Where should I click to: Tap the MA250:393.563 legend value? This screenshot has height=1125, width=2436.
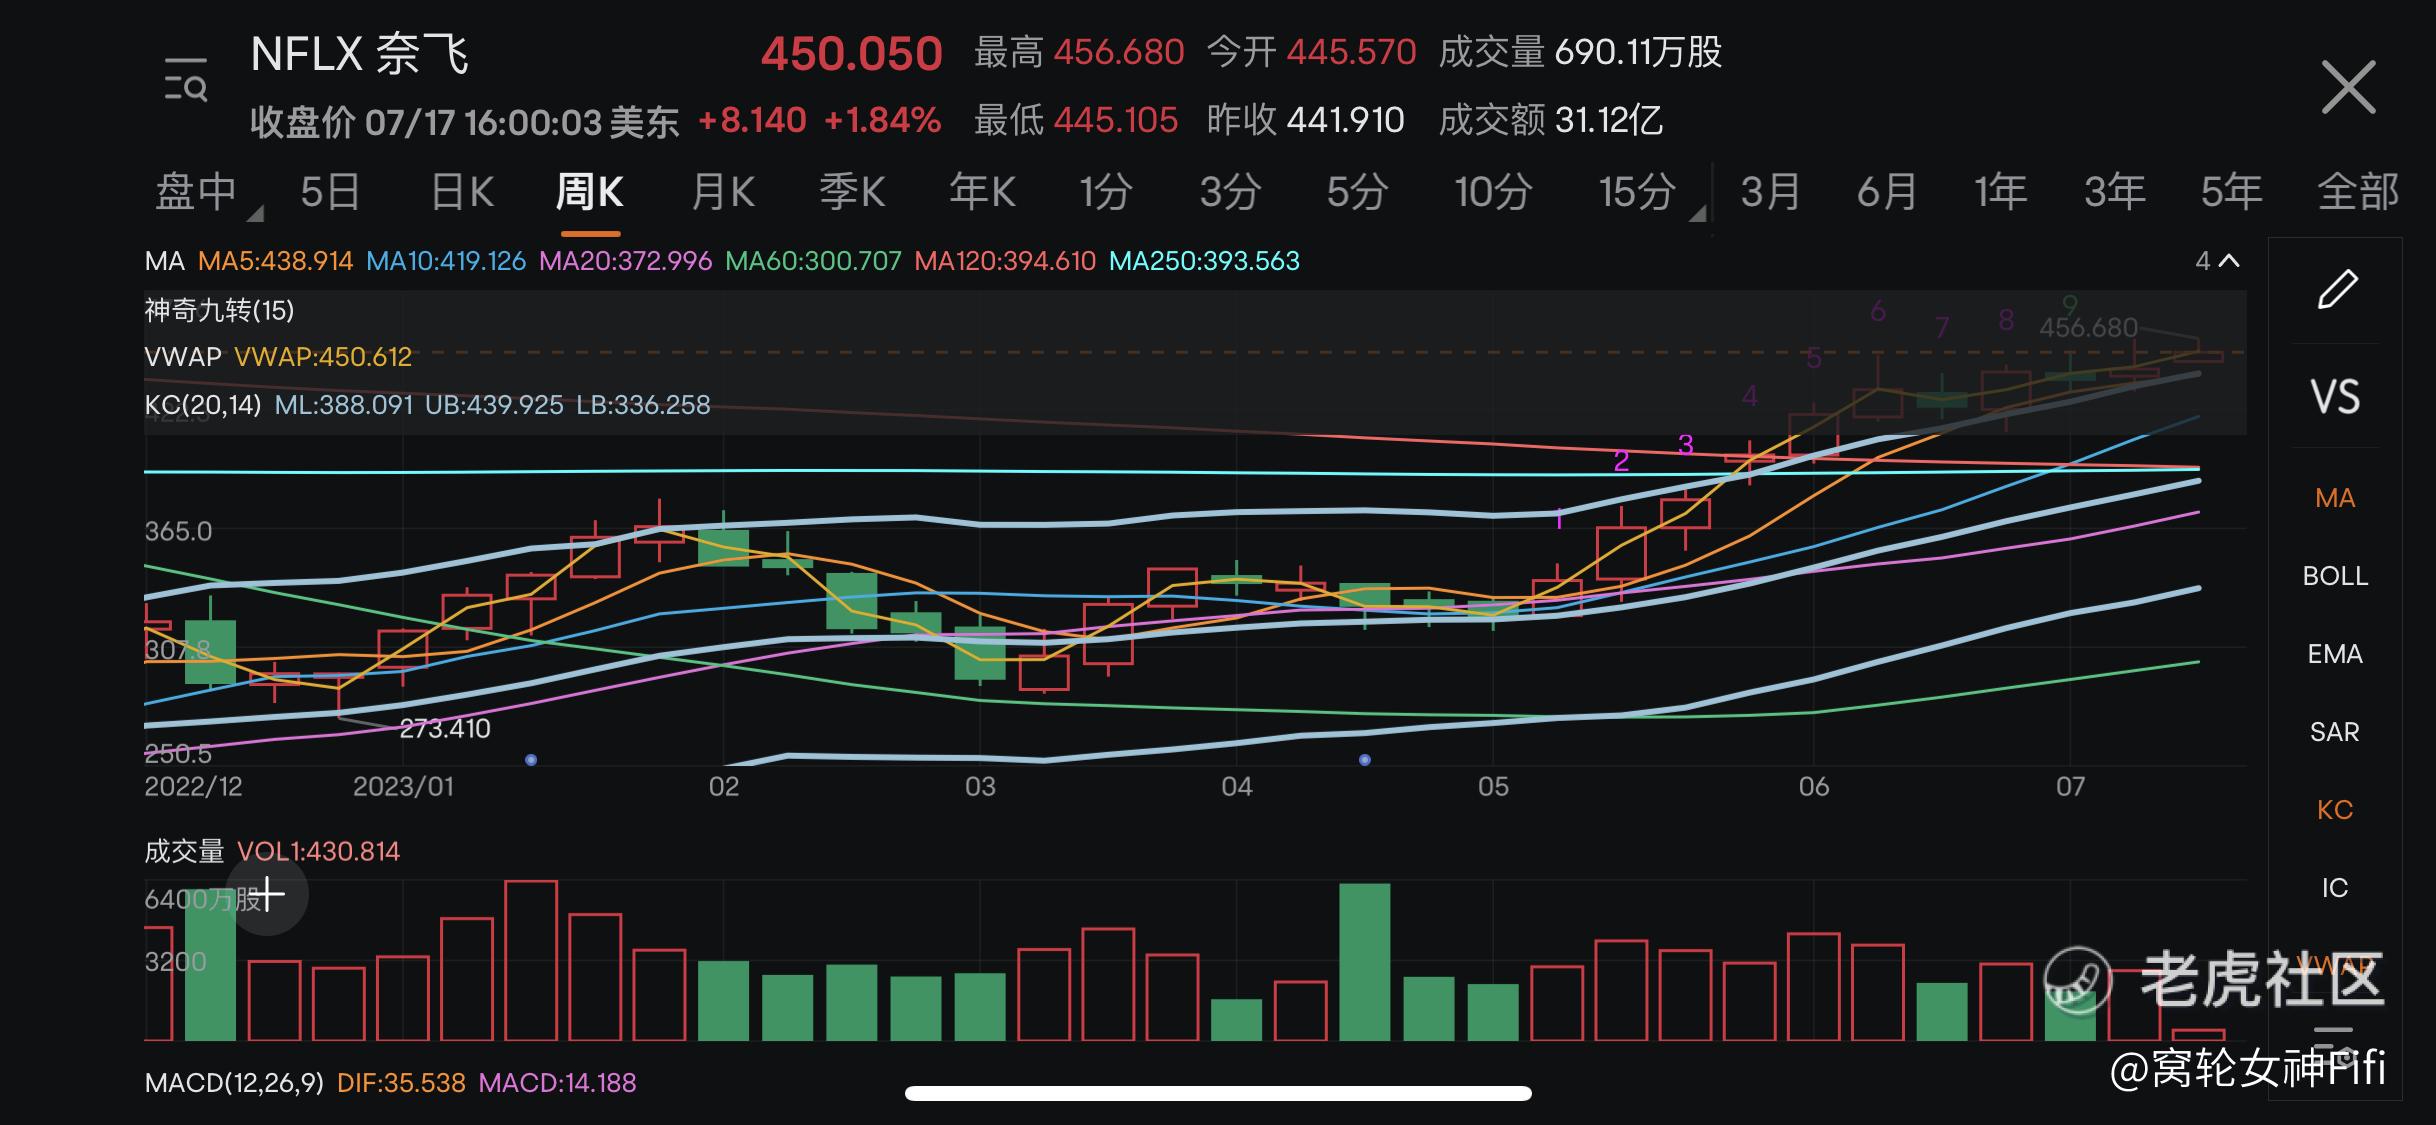click(x=1204, y=262)
